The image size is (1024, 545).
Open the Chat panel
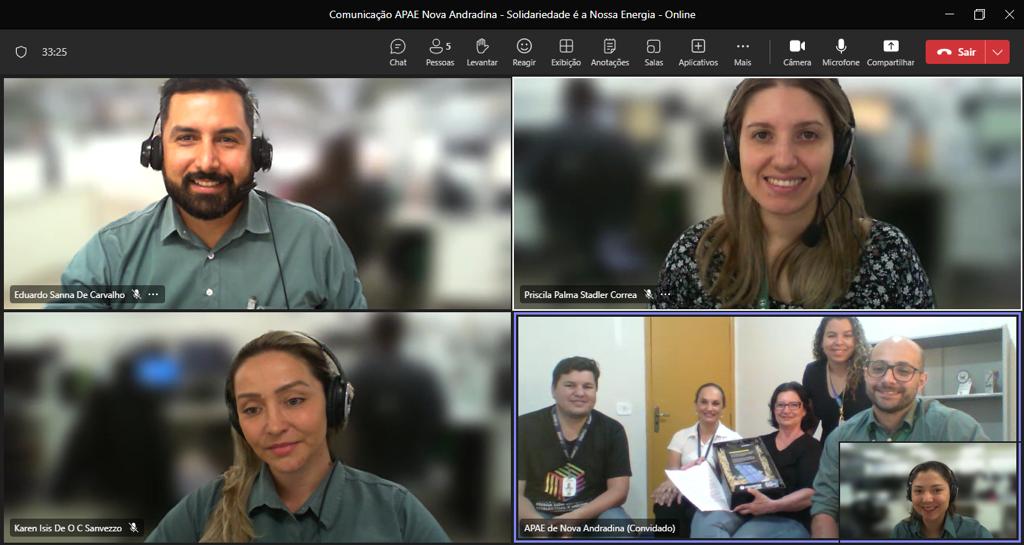click(x=398, y=52)
